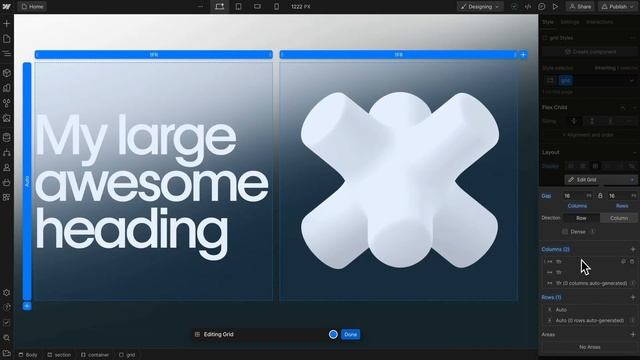The height and width of the screenshot is (360, 640).
Task: Add a grid area with Areas plus
Action: (633, 334)
